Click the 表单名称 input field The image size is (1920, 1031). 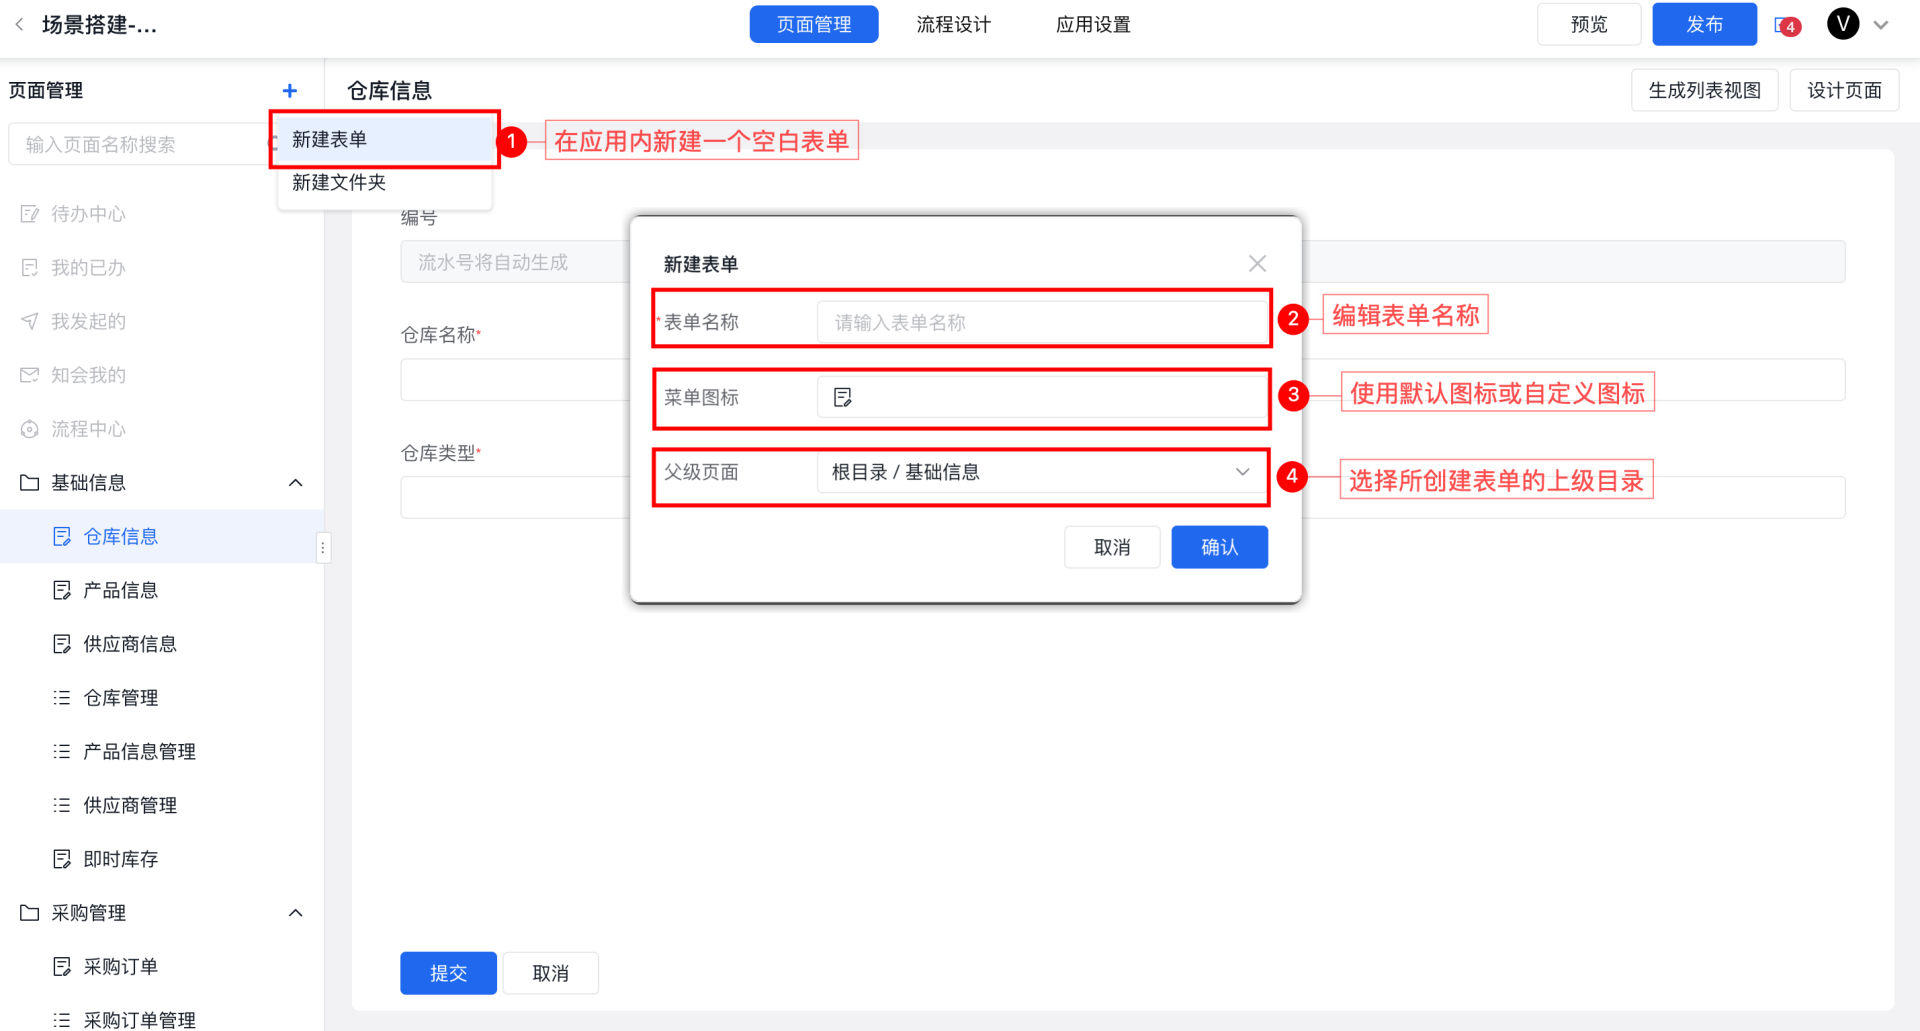(1040, 322)
